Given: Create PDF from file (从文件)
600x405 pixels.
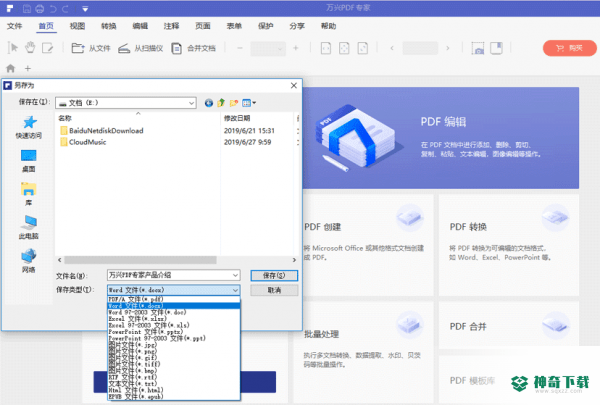Looking at the screenshot, I should (91, 48).
